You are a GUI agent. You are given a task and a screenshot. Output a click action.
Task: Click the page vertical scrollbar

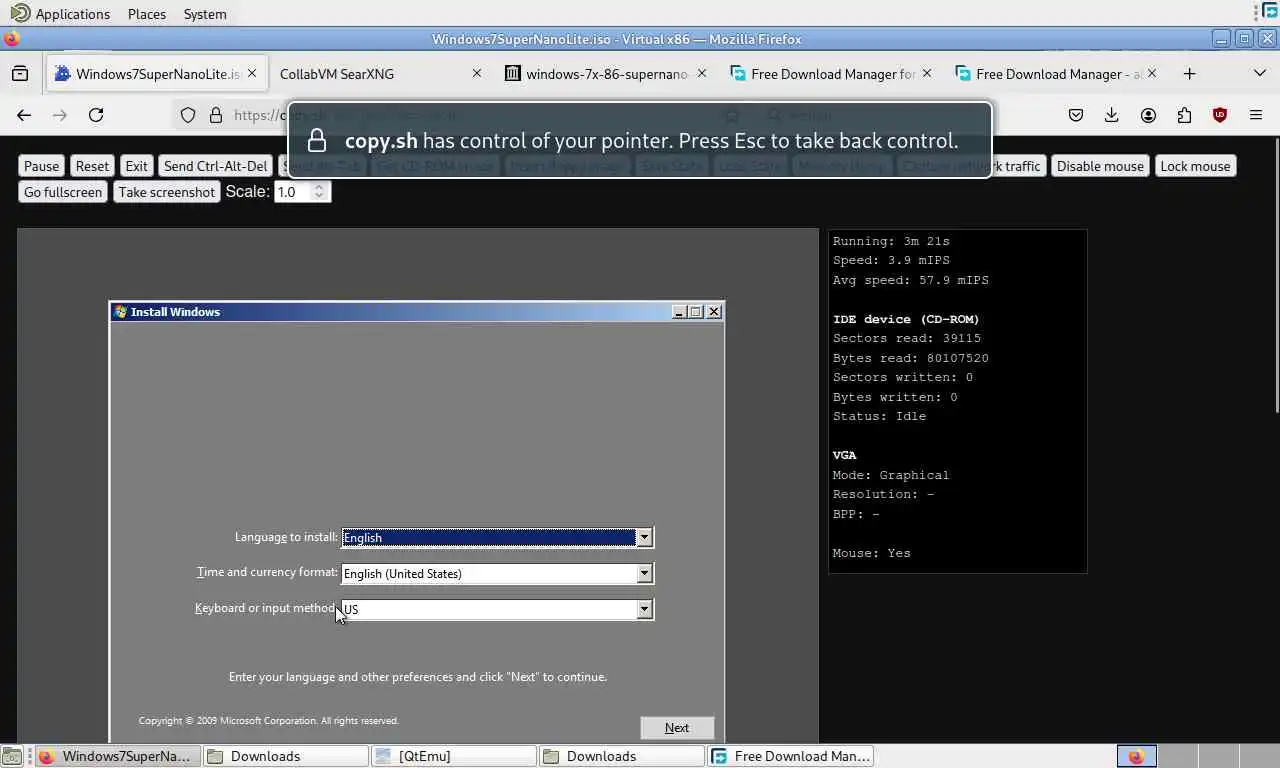pyautogui.click(x=1275, y=275)
